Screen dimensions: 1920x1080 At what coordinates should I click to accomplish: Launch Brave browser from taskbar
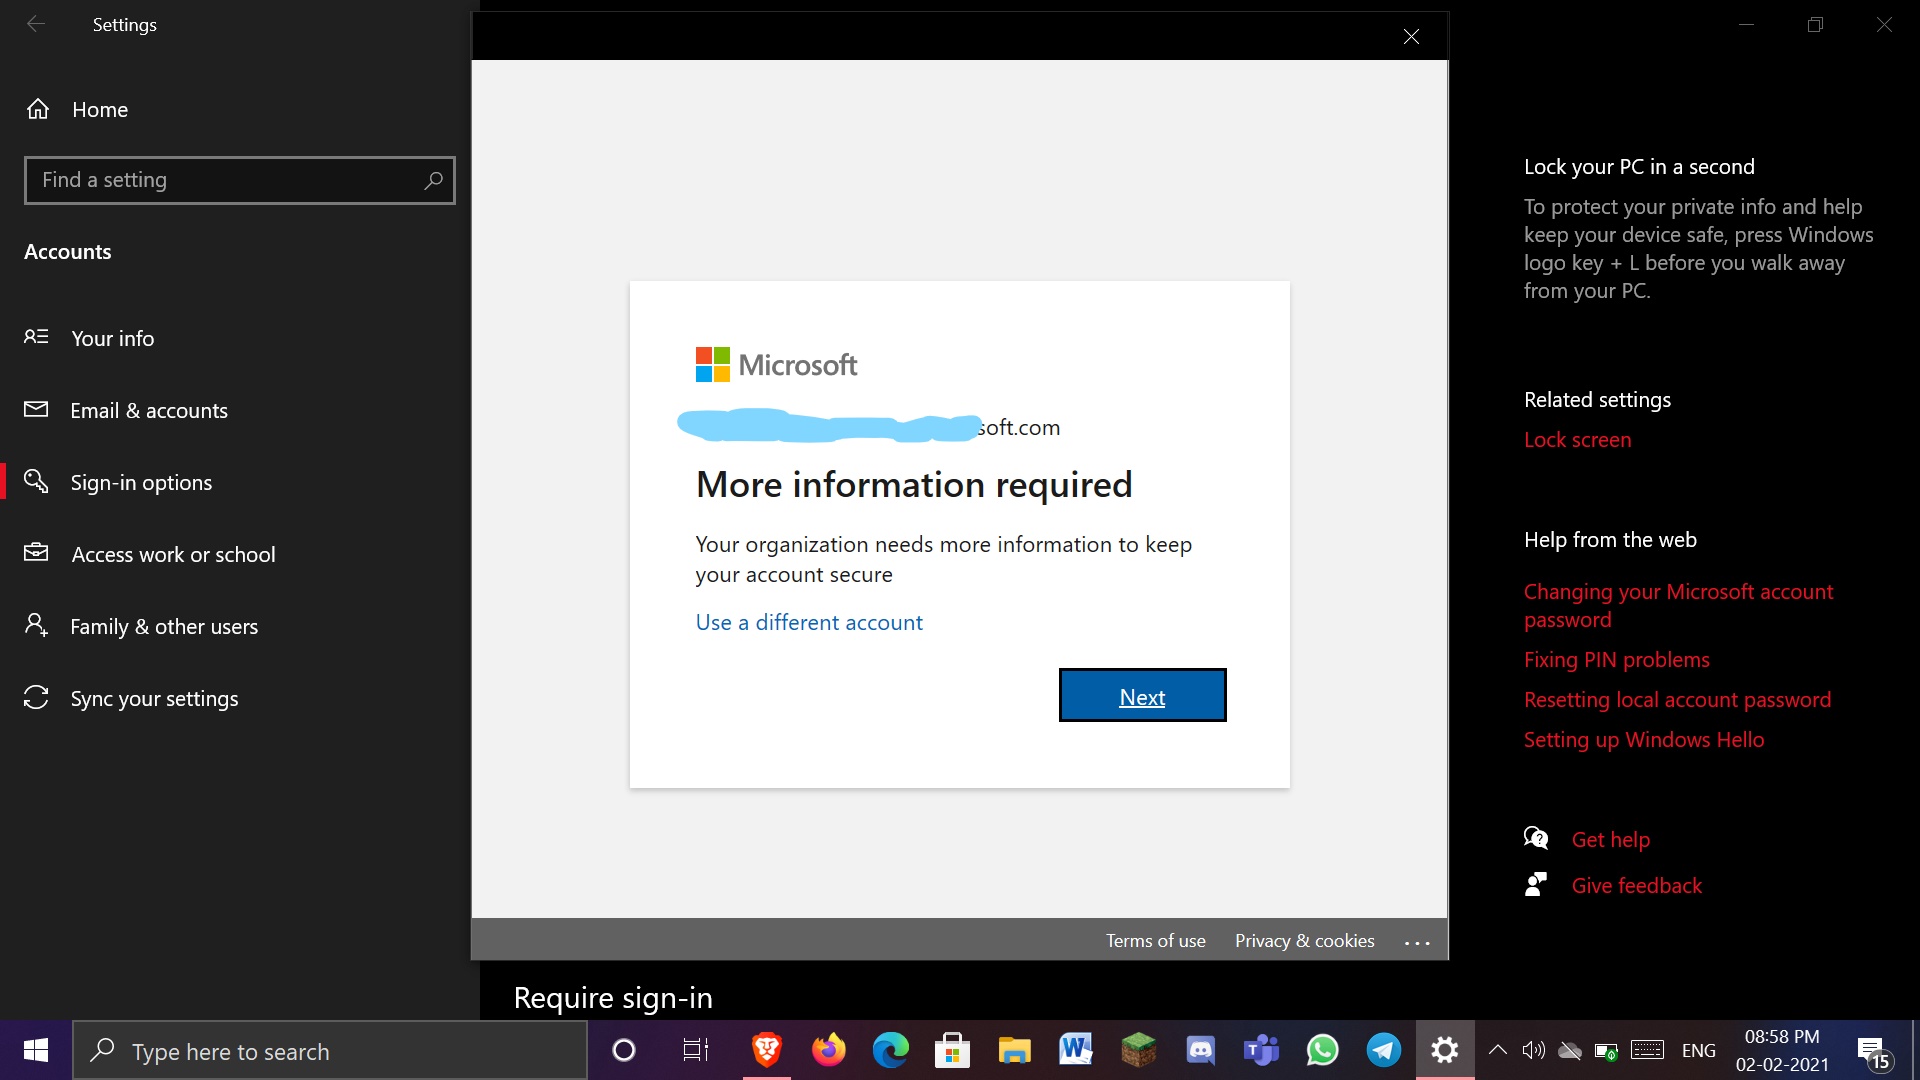click(767, 1050)
